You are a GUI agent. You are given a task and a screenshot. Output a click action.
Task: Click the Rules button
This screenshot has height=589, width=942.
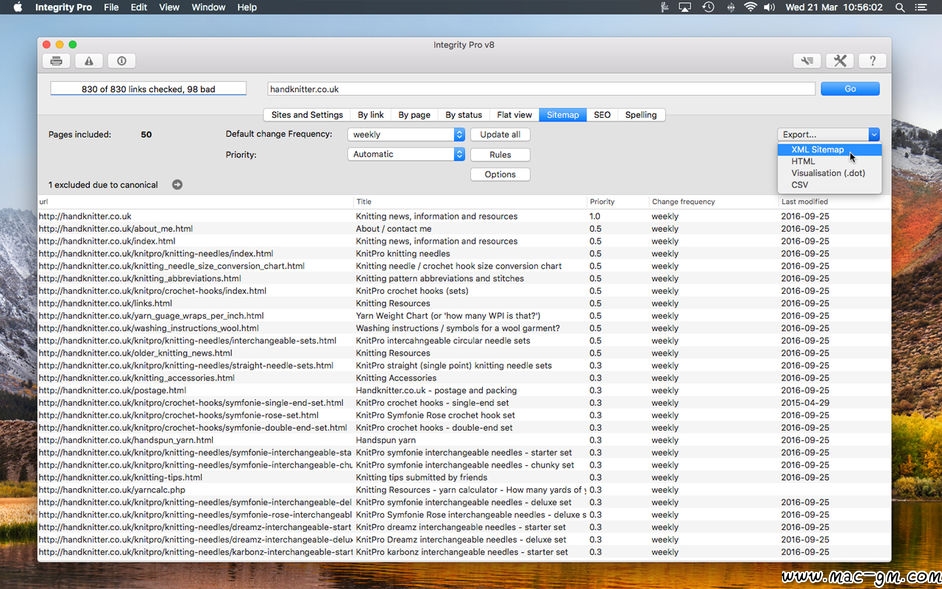tap(500, 154)
